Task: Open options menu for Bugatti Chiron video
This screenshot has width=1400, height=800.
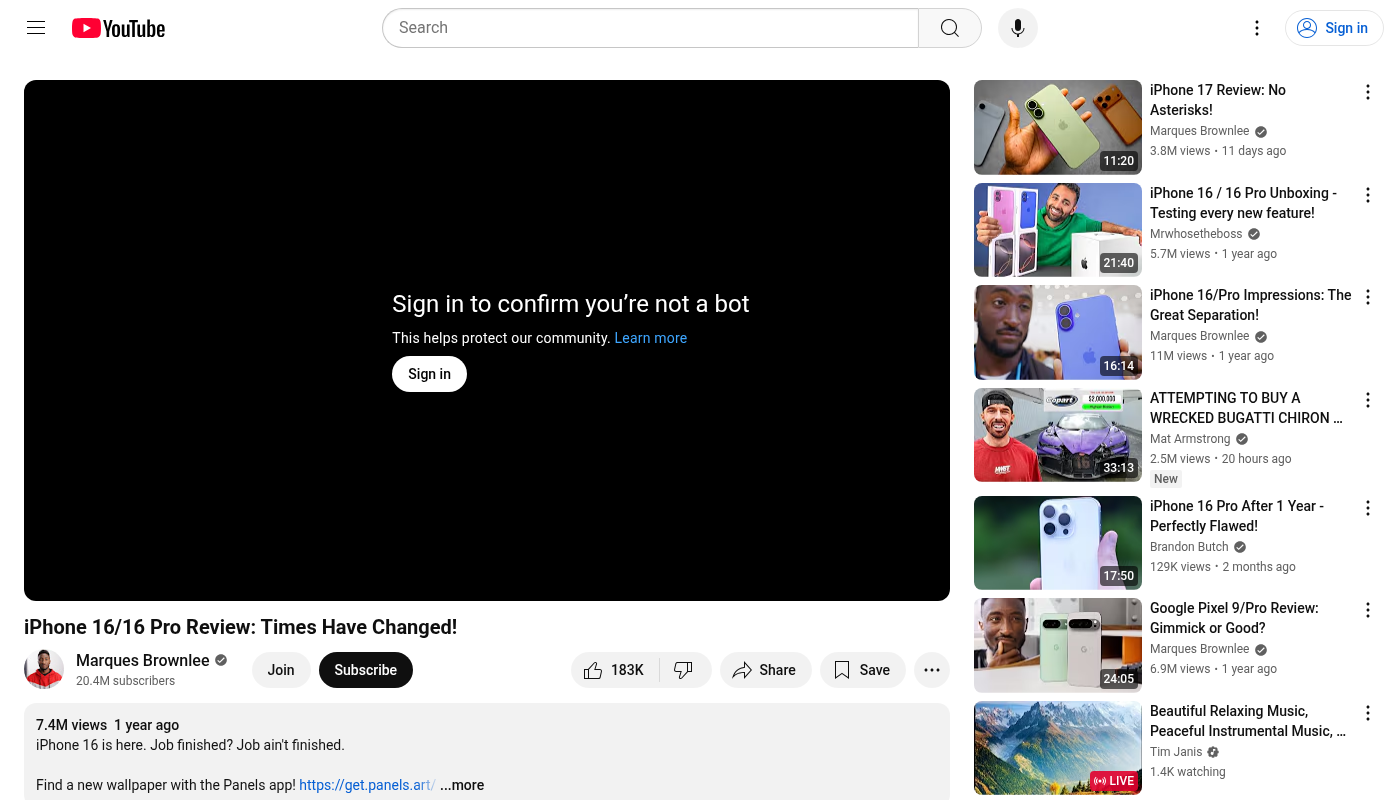Action: point(1367,401)
